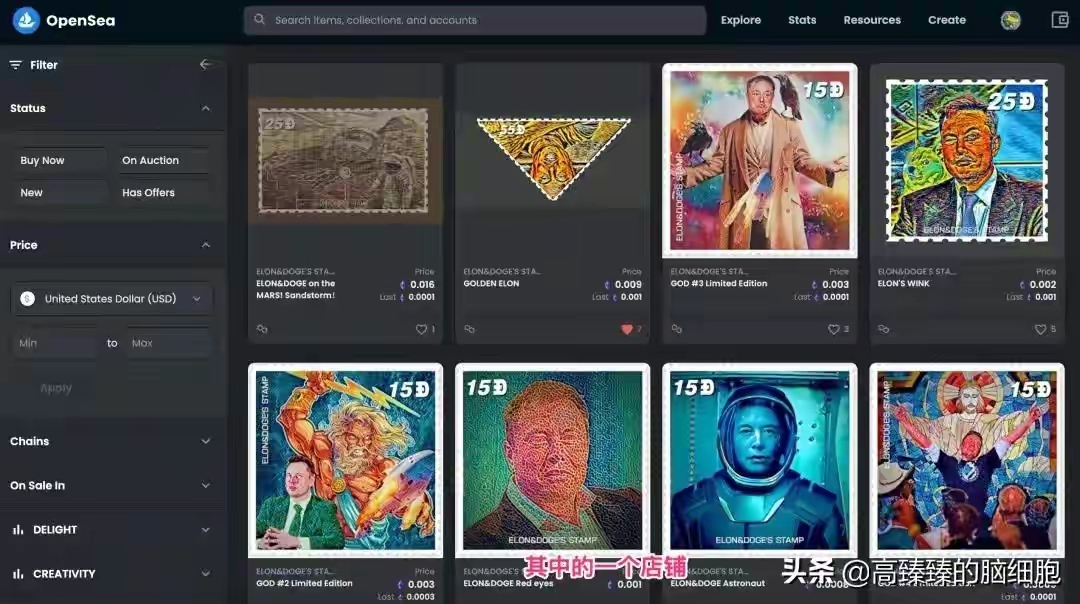Favorite ELON'S WINK with heart icon
1080x604 pixels.
click(1040, 329)
